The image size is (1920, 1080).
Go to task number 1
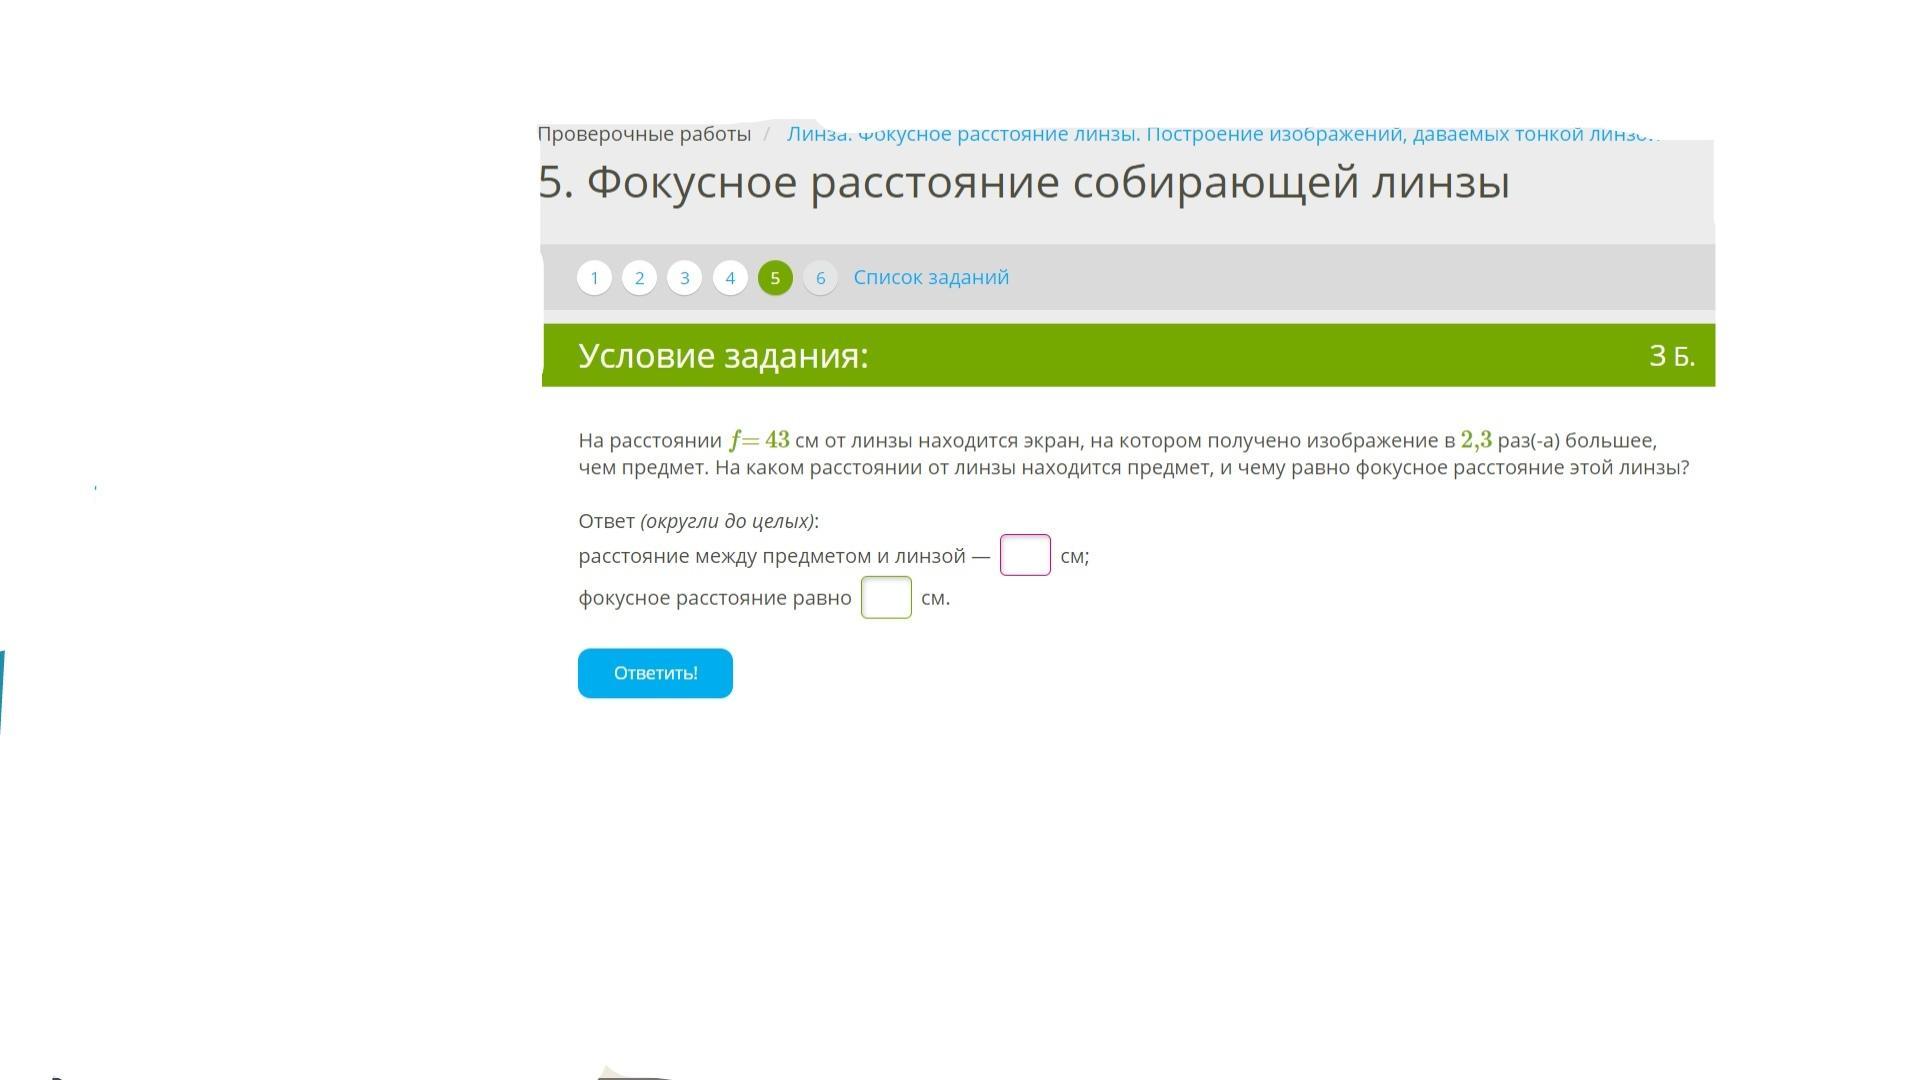594,278
